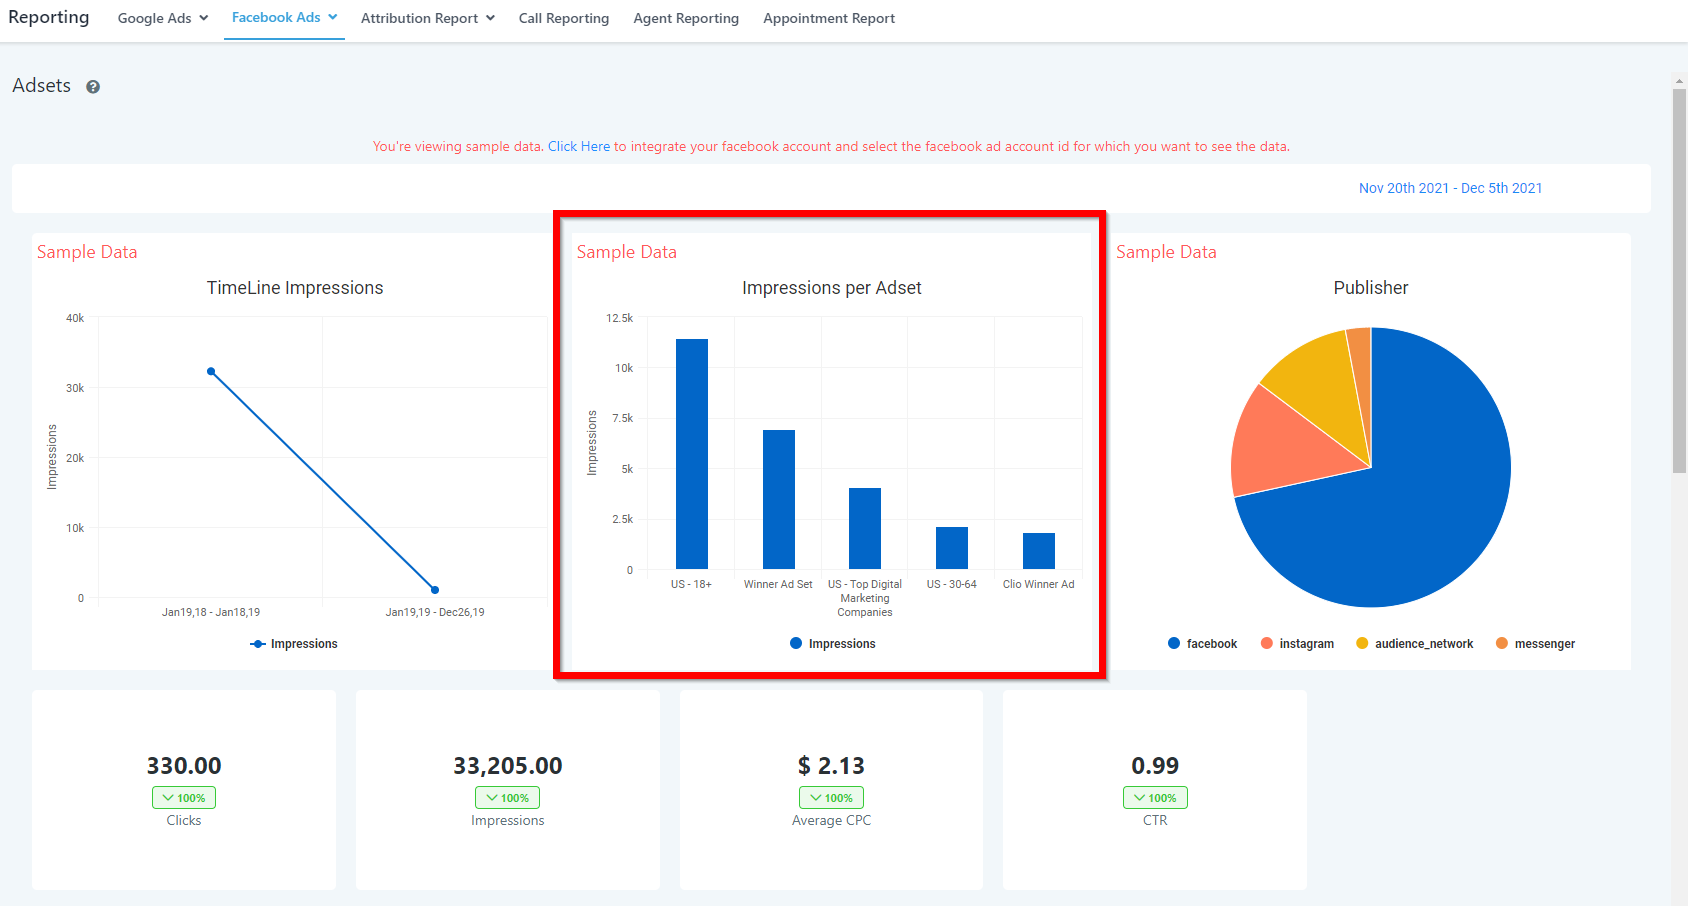
Task: Open the Attribution Report dropdown
Action: 427,18
